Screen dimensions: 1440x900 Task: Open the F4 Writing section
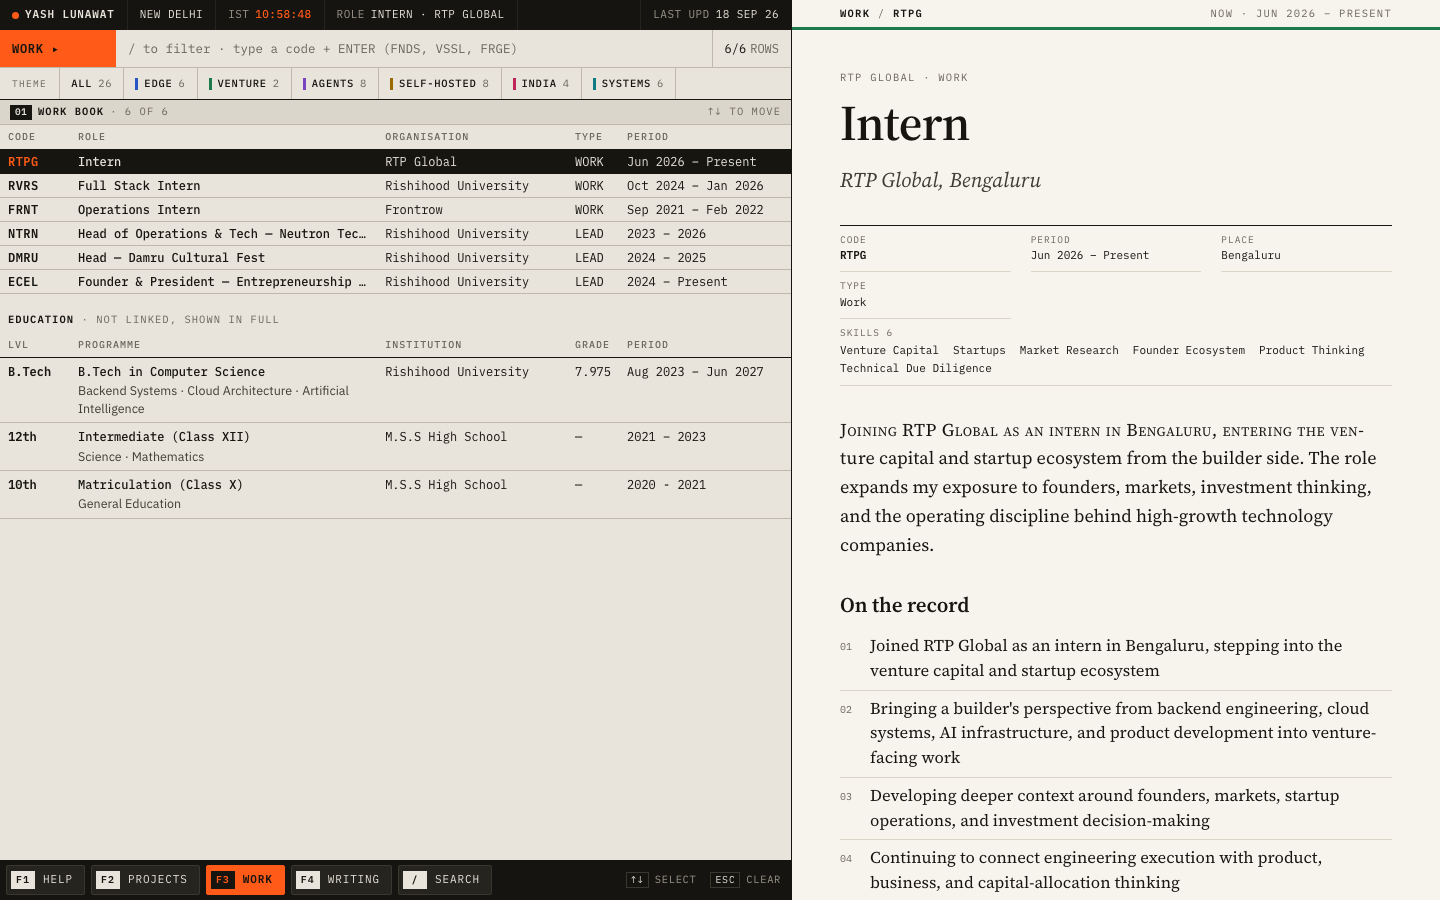click(341, 880)
